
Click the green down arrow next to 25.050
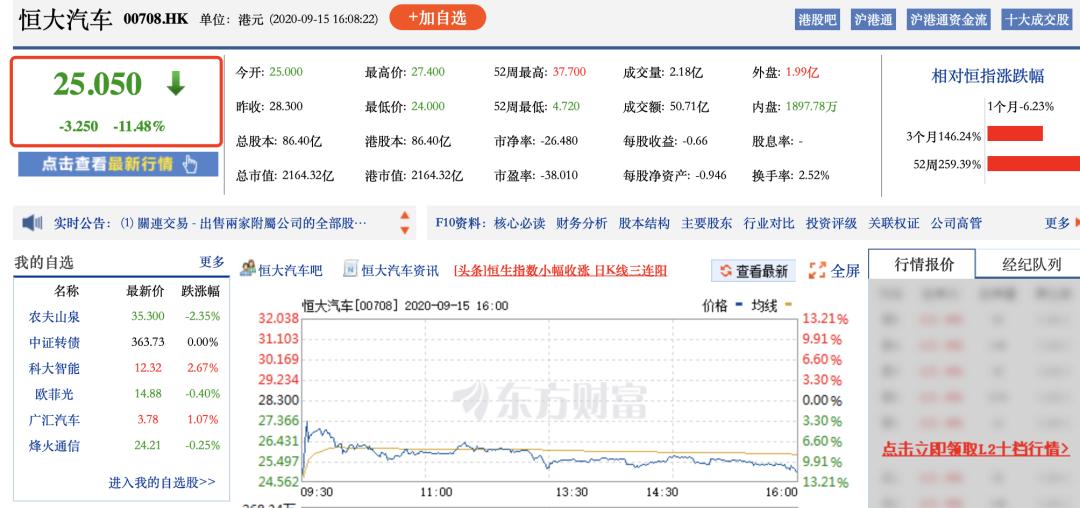[176, 84]
